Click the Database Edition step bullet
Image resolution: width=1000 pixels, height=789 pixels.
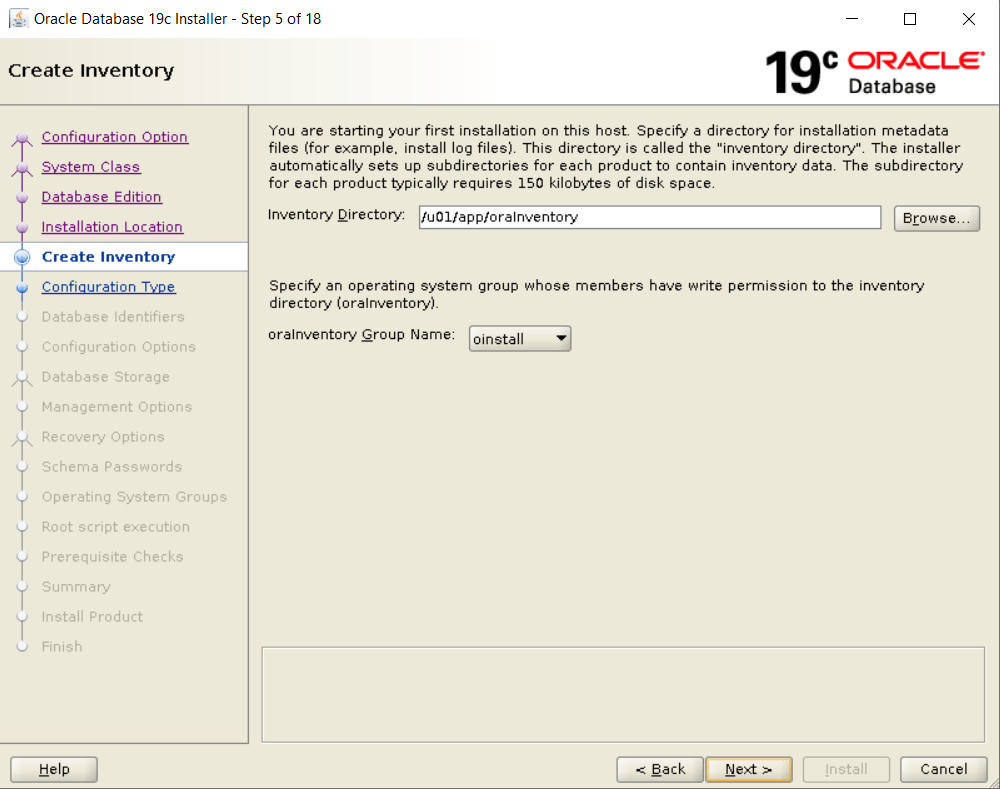point(22,198)
